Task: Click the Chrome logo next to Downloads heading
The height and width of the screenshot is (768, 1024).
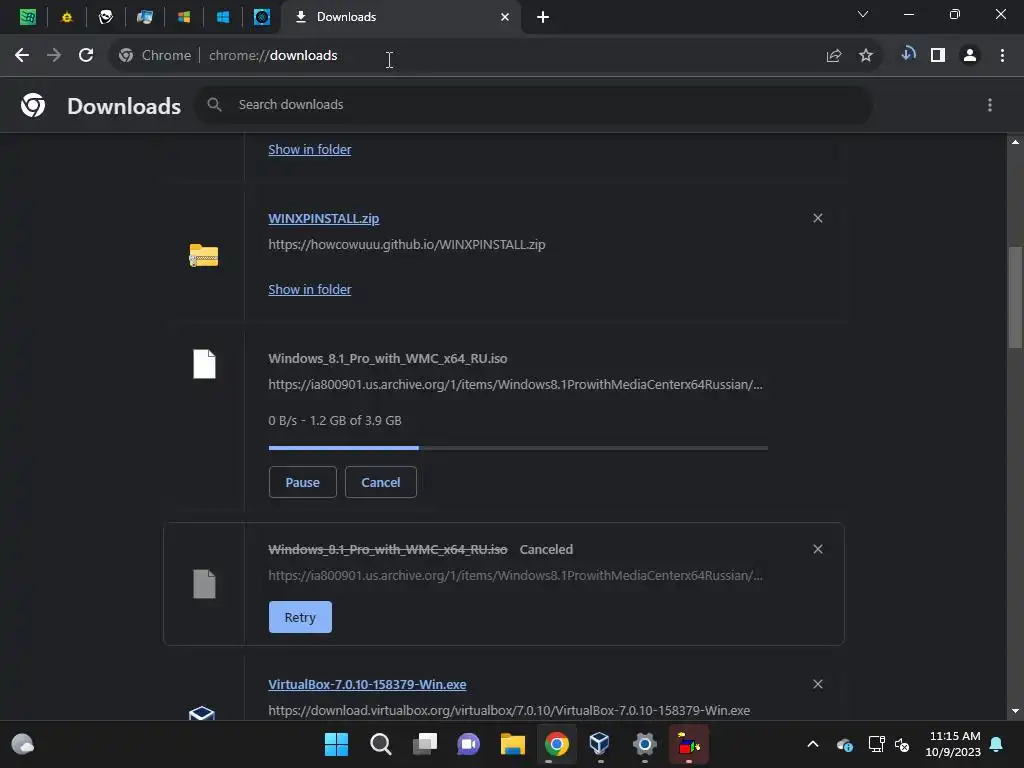Action: (x=33, y=105)
